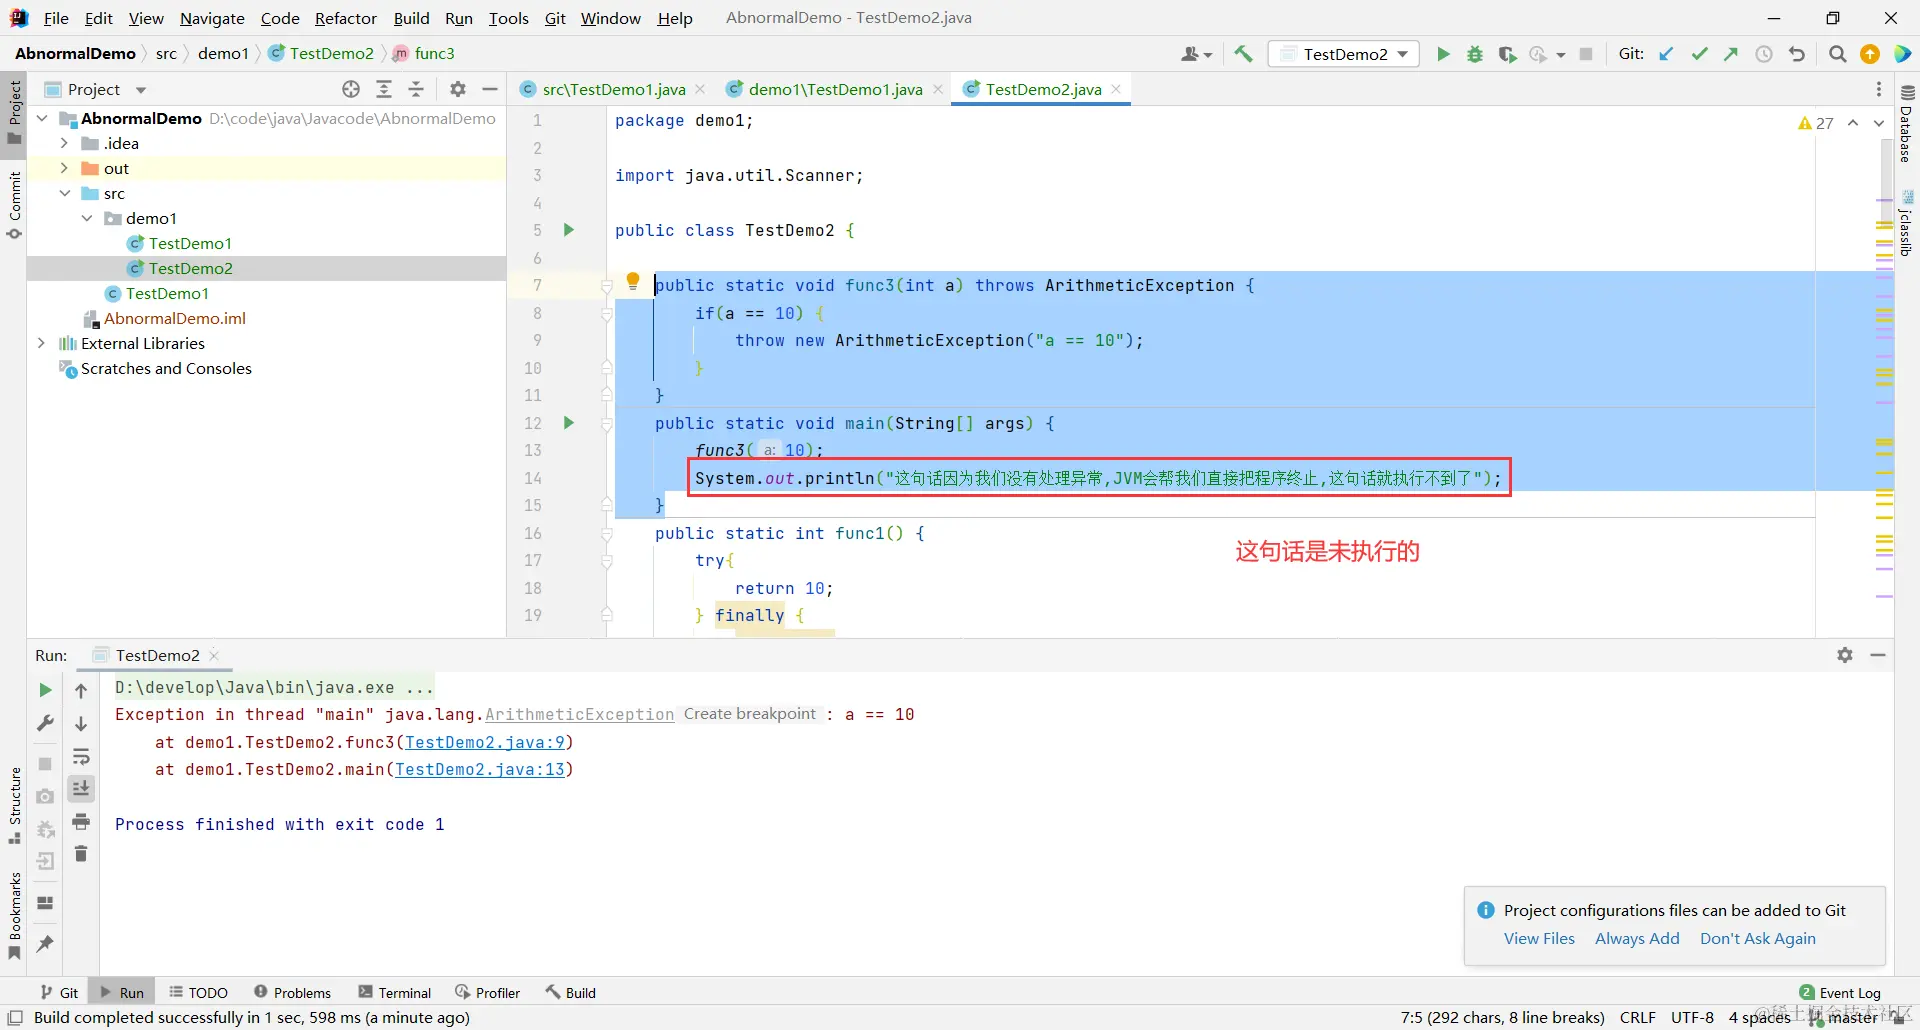Switch to src\TestDemo1.java editor tab
The height and width of the screenshot is (1030, 1920).
(613, 89)
